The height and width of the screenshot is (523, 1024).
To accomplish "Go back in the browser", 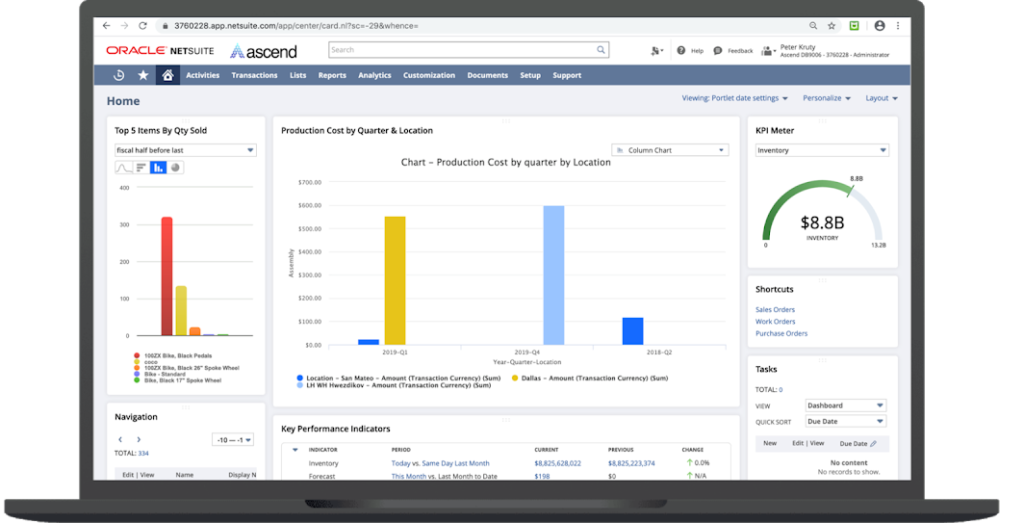I will [x=106, y=25].
